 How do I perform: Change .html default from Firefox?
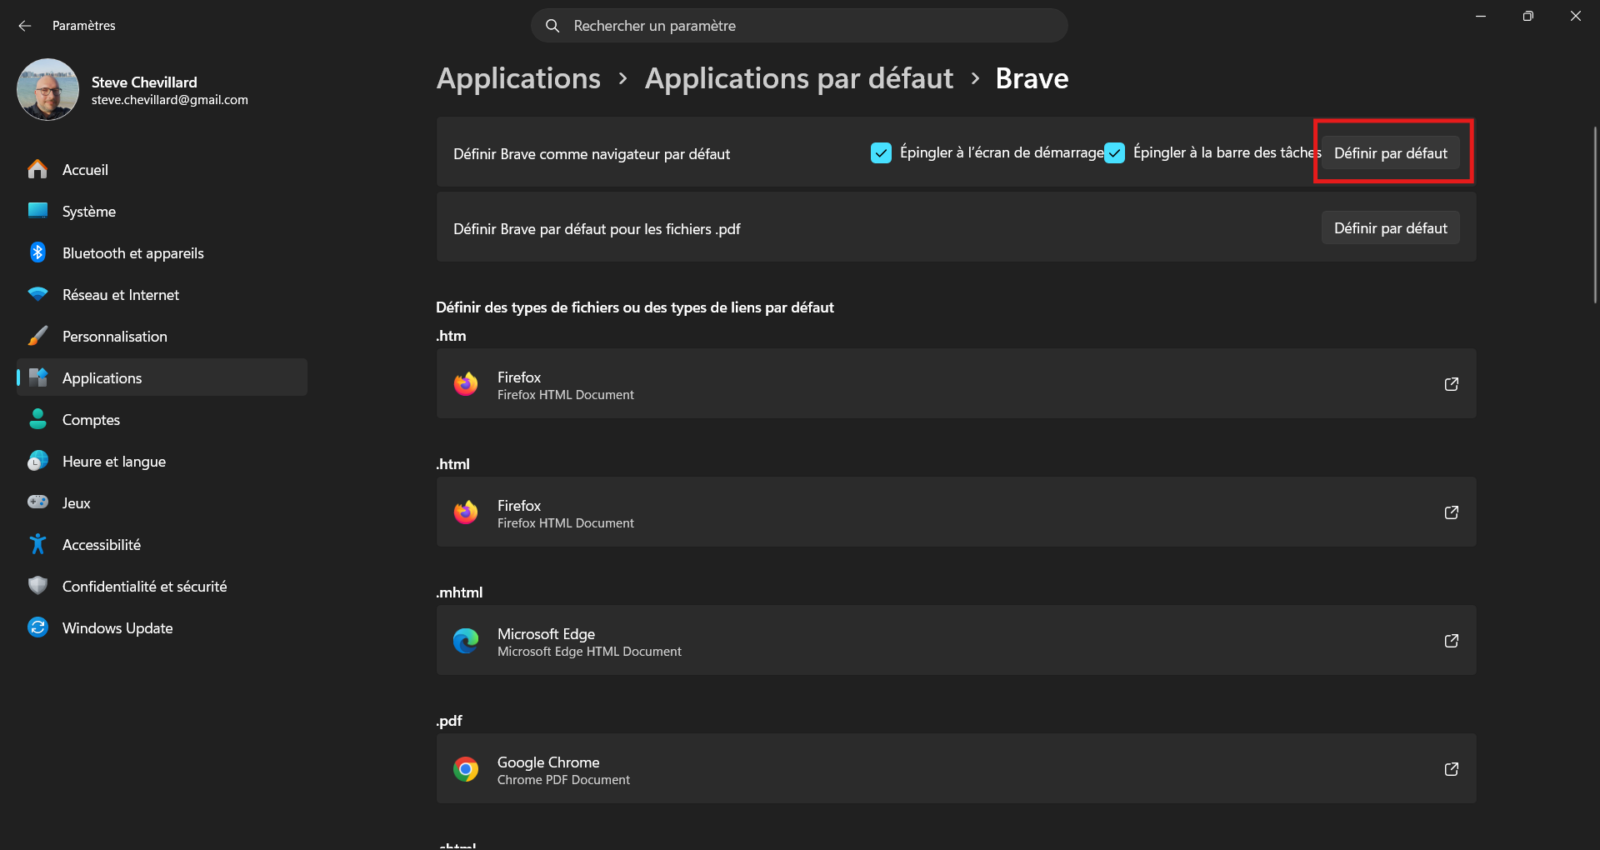[x=956, y=512]
